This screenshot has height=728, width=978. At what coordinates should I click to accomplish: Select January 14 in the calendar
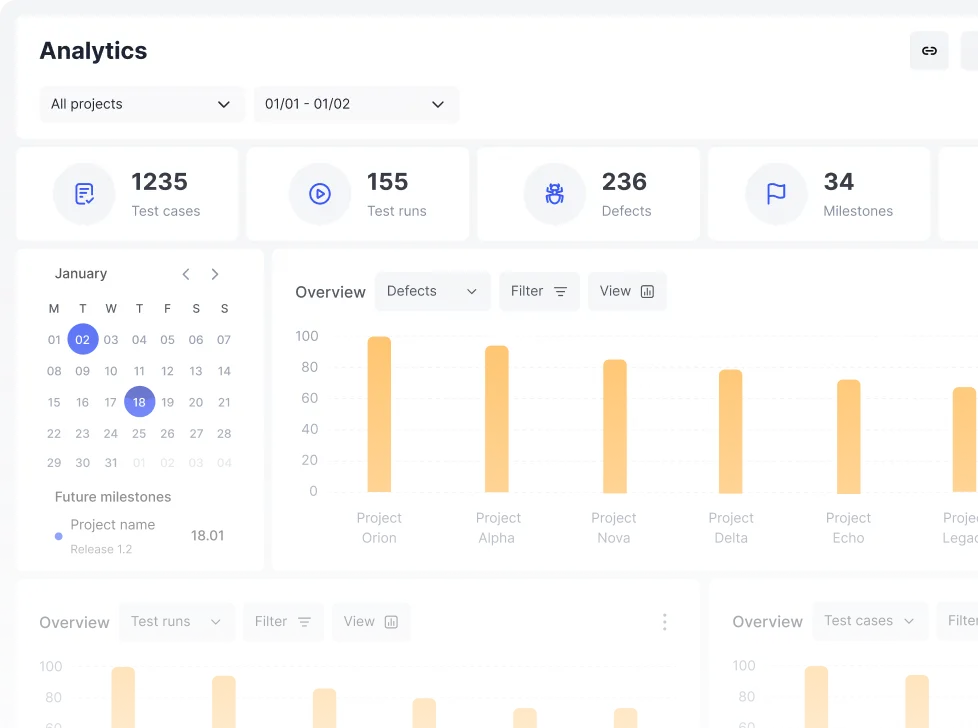pyautogui.click(x=224, y=371)
